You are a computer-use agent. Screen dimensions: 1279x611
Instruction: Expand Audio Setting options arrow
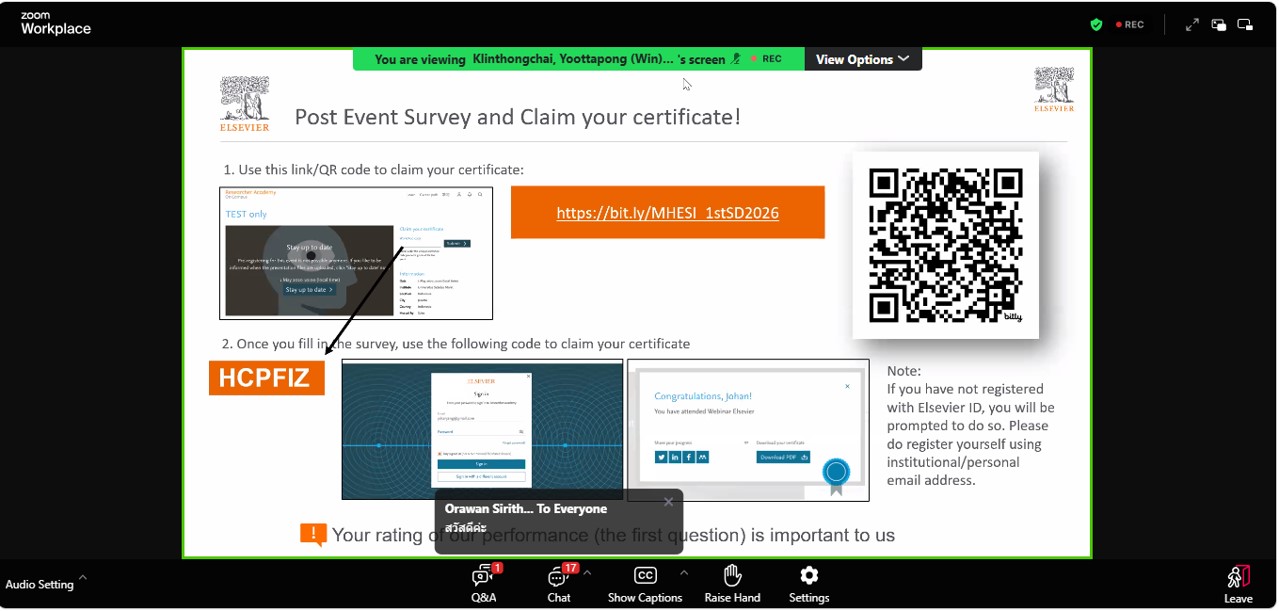click(x=83, y=577)
